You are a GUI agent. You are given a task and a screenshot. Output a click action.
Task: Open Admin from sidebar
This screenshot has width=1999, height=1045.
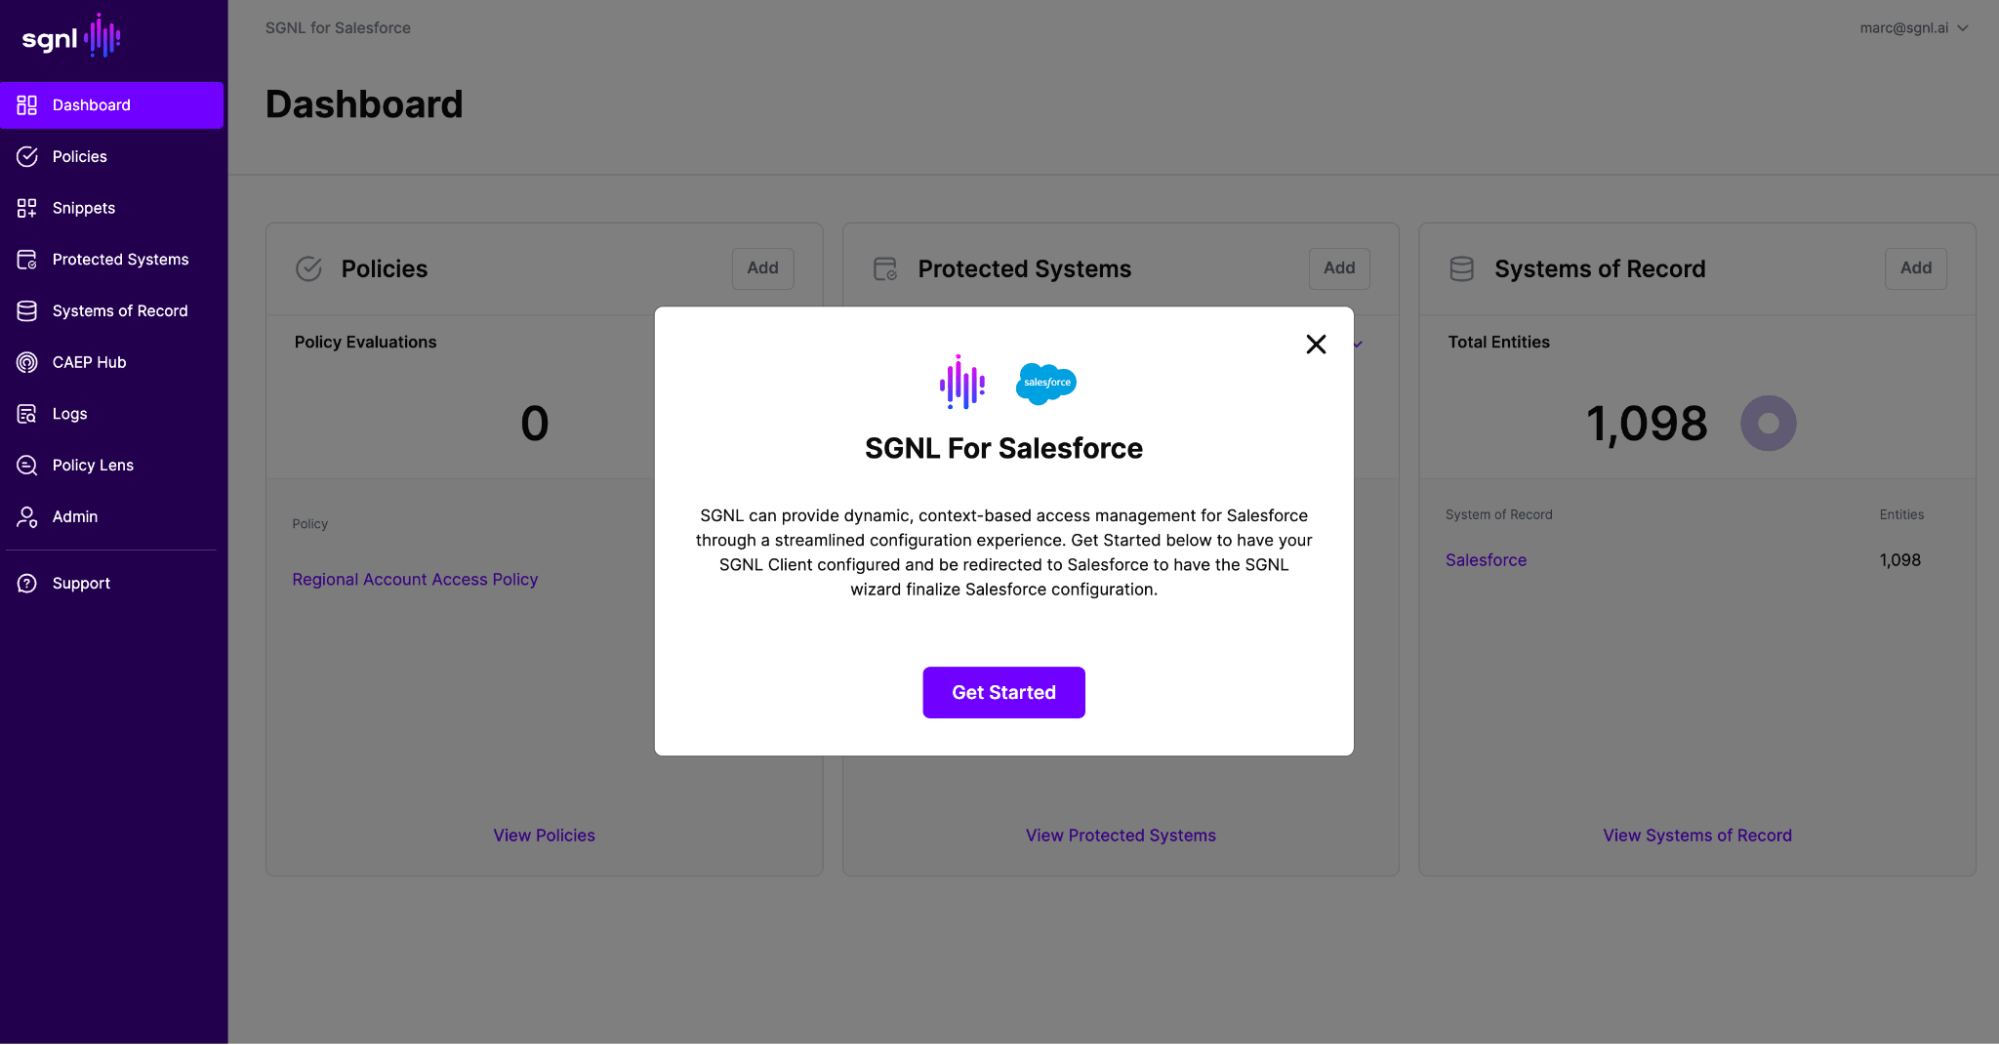[111, 517]
